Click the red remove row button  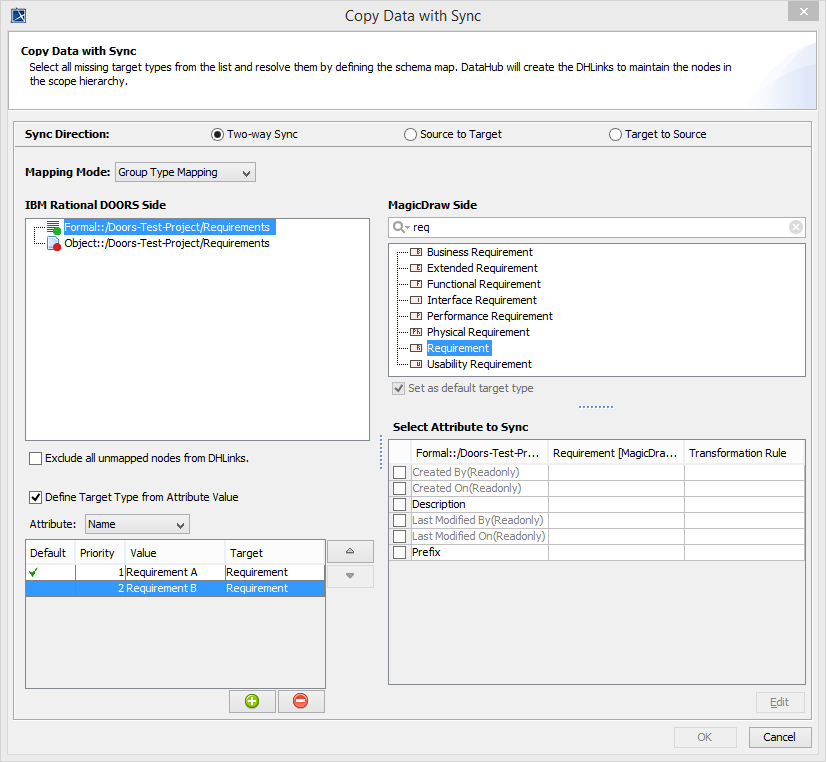(301, 701)
